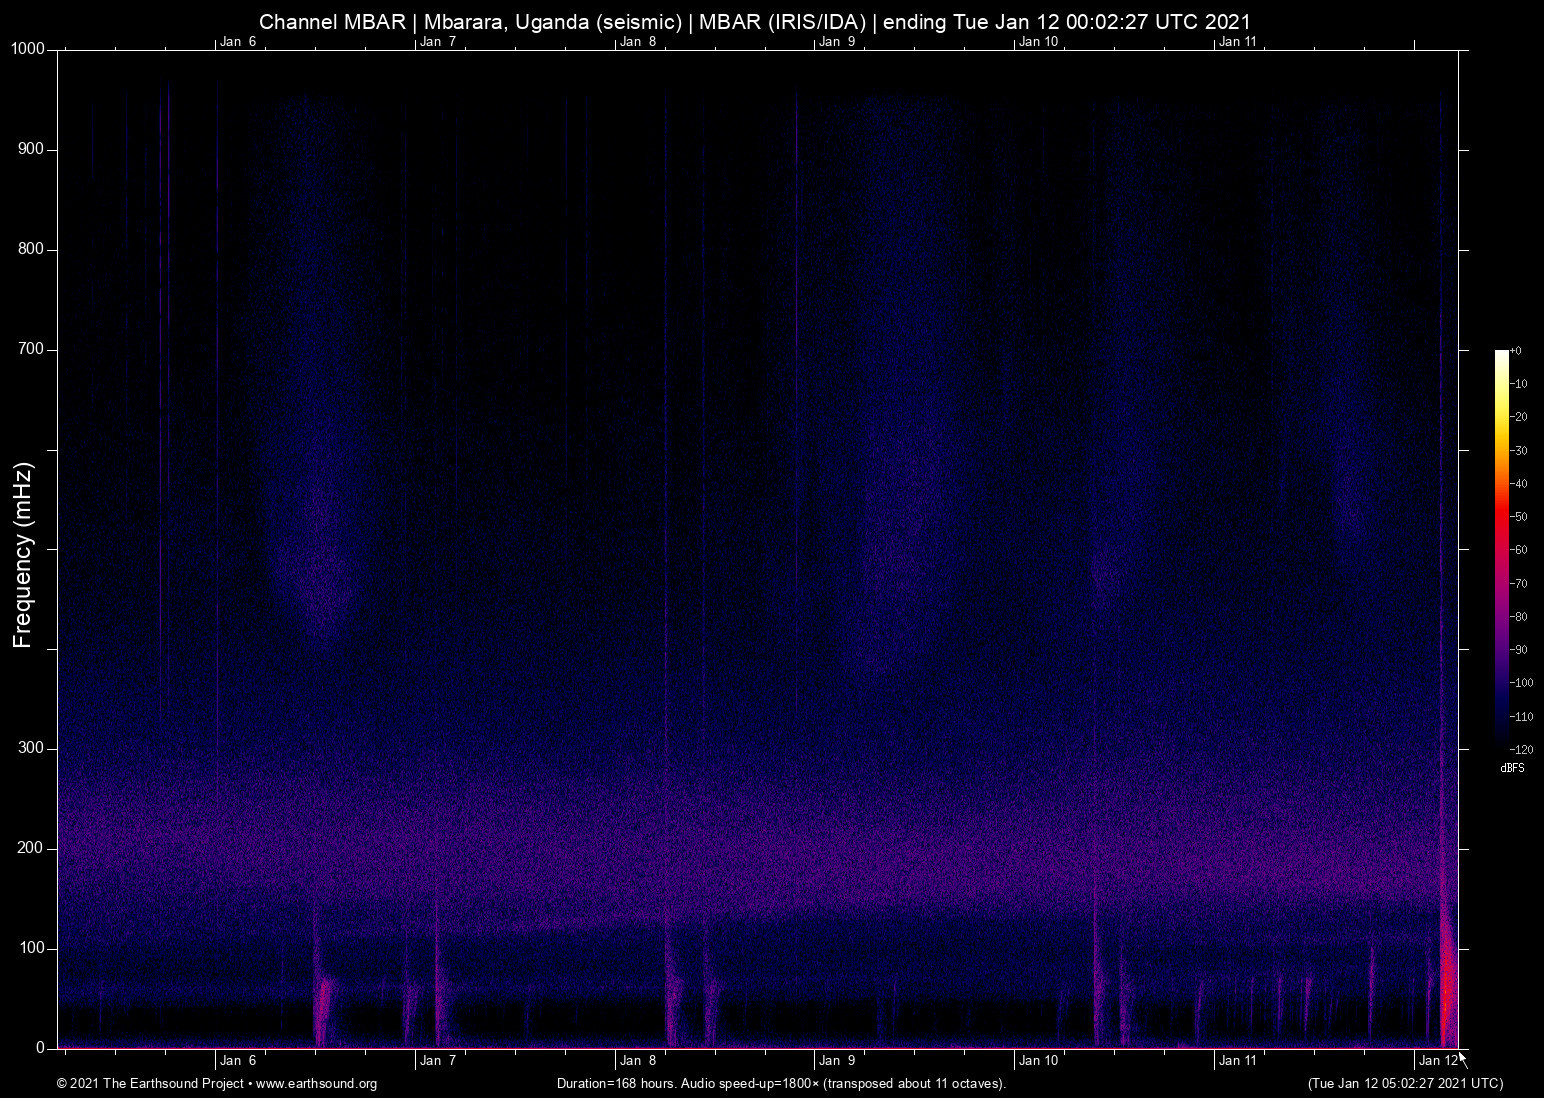
Task: Click the 900 frequency tick label
Action: [33, 148]
